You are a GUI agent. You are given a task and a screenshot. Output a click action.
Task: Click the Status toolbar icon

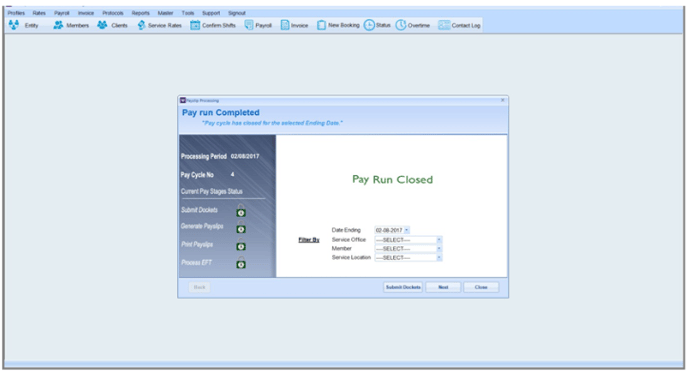[x=369, y=25]
